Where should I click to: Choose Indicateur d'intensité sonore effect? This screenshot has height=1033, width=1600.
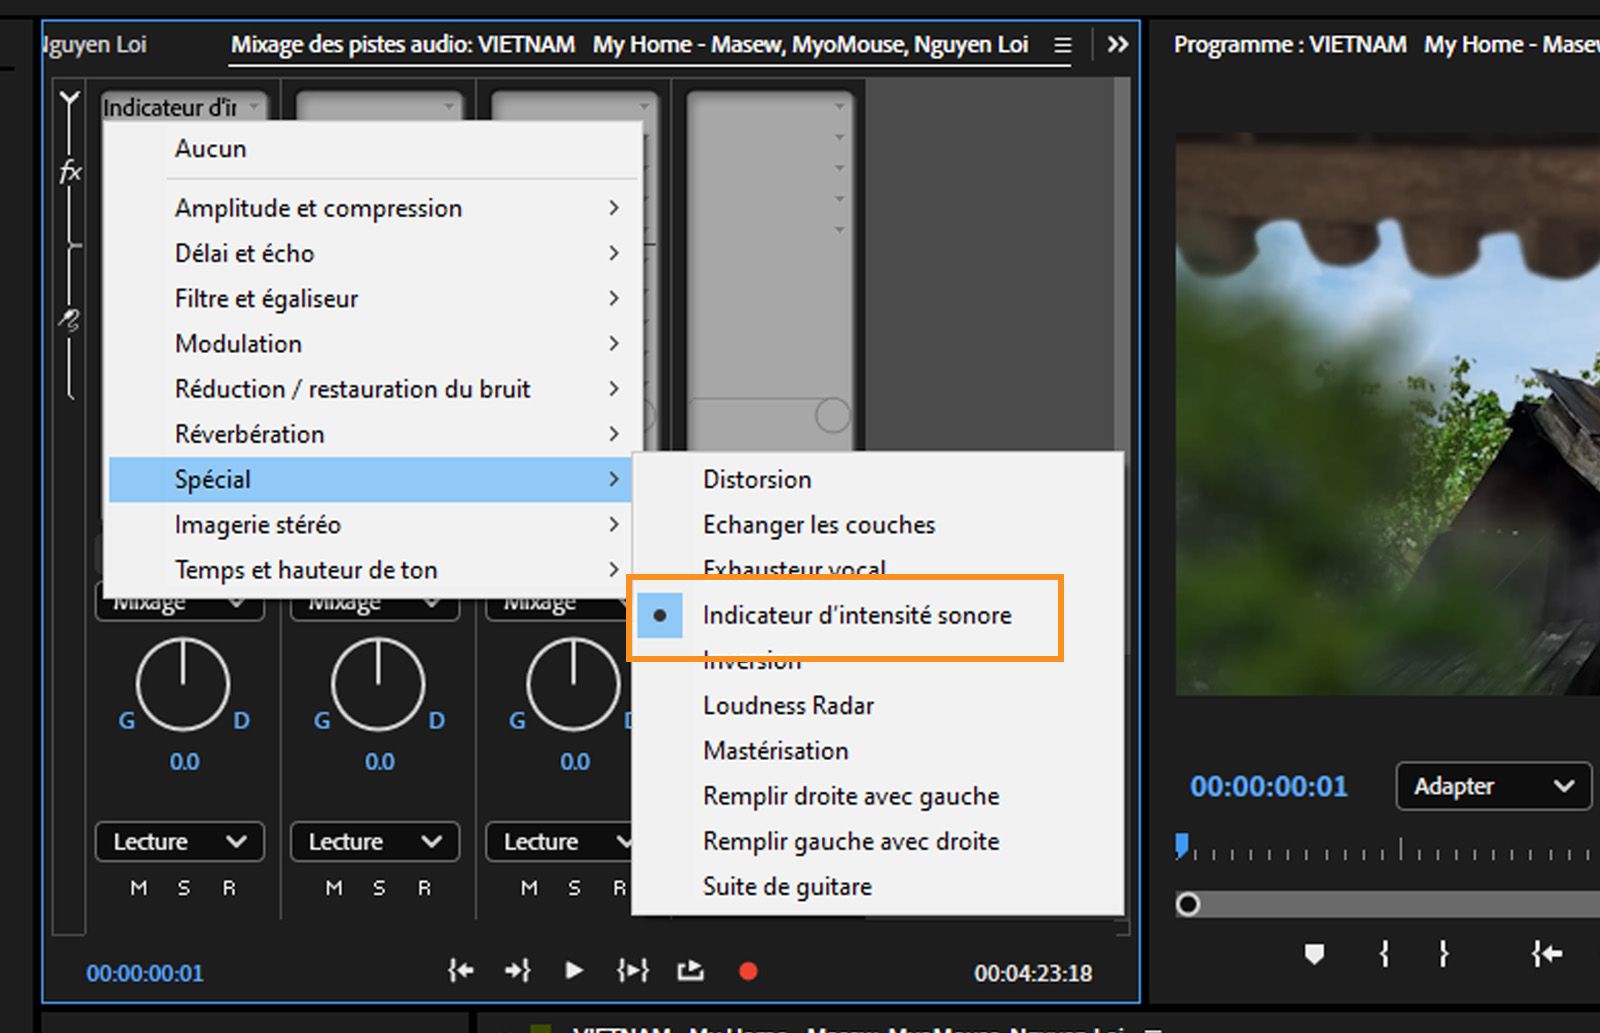858,615
